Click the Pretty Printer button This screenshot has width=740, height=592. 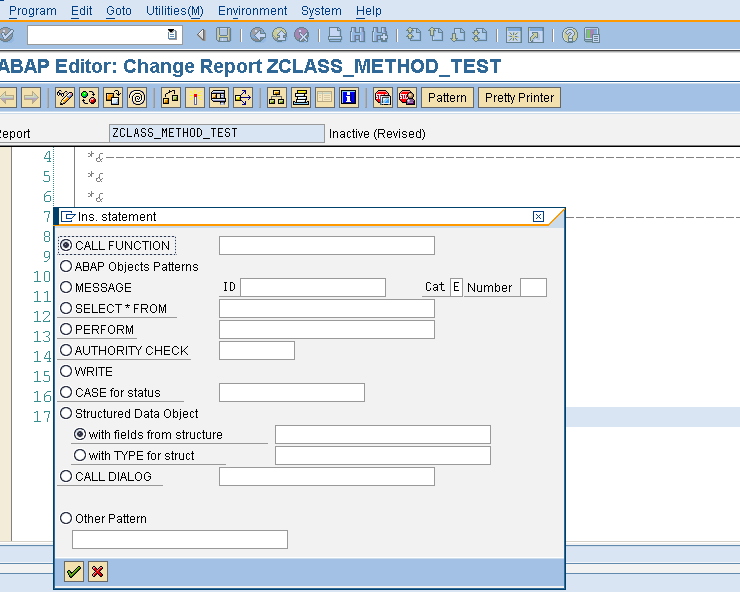(520, 98)
